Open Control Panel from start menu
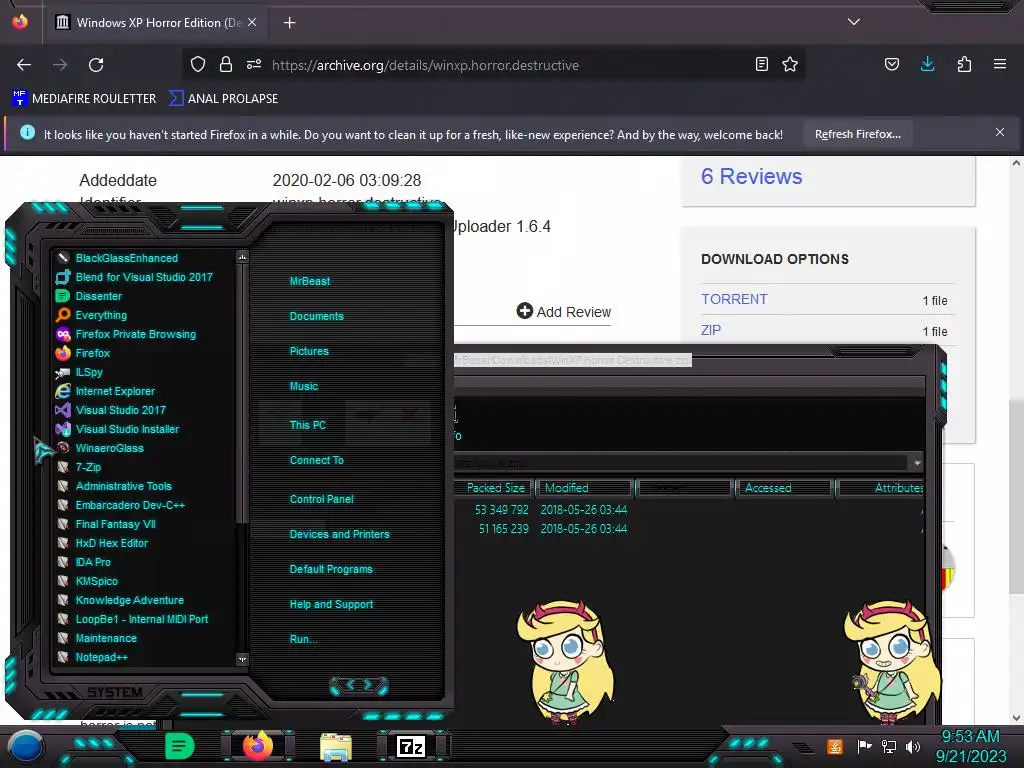This screenshot has height=768, width=1024. point(321,499)
